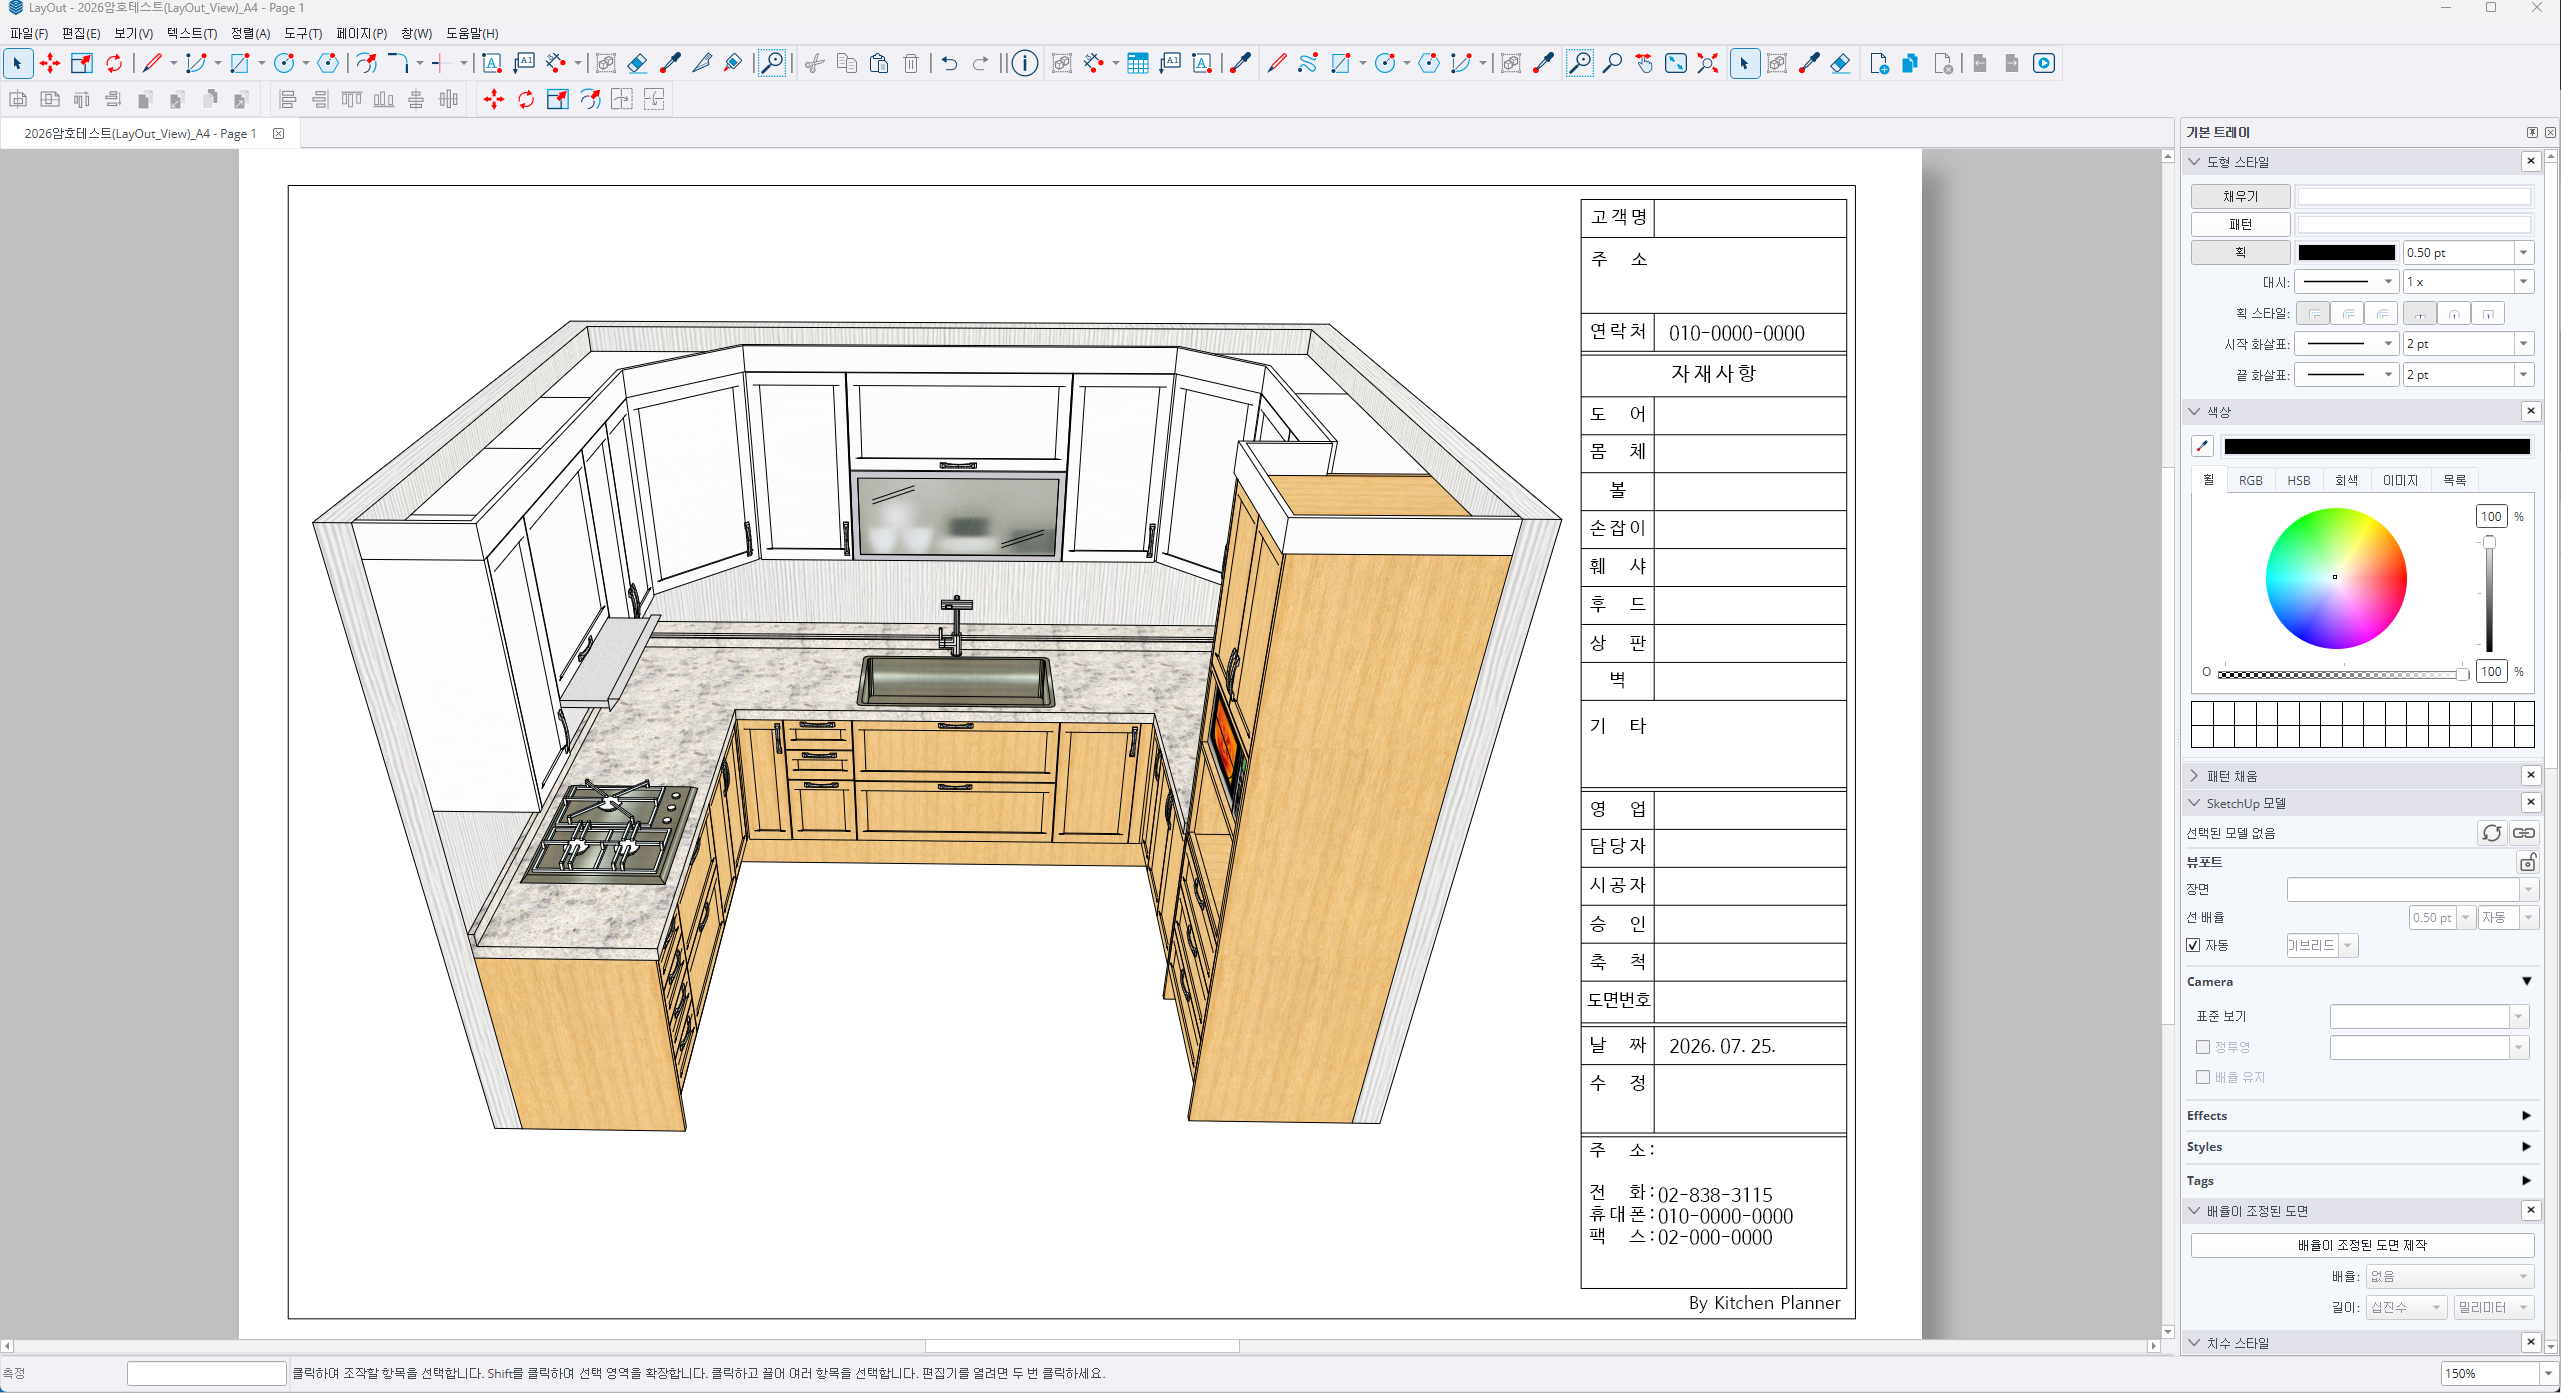Open the 텍스트(T) menu
The image size is (2561, 1393).
coord(191,33)
